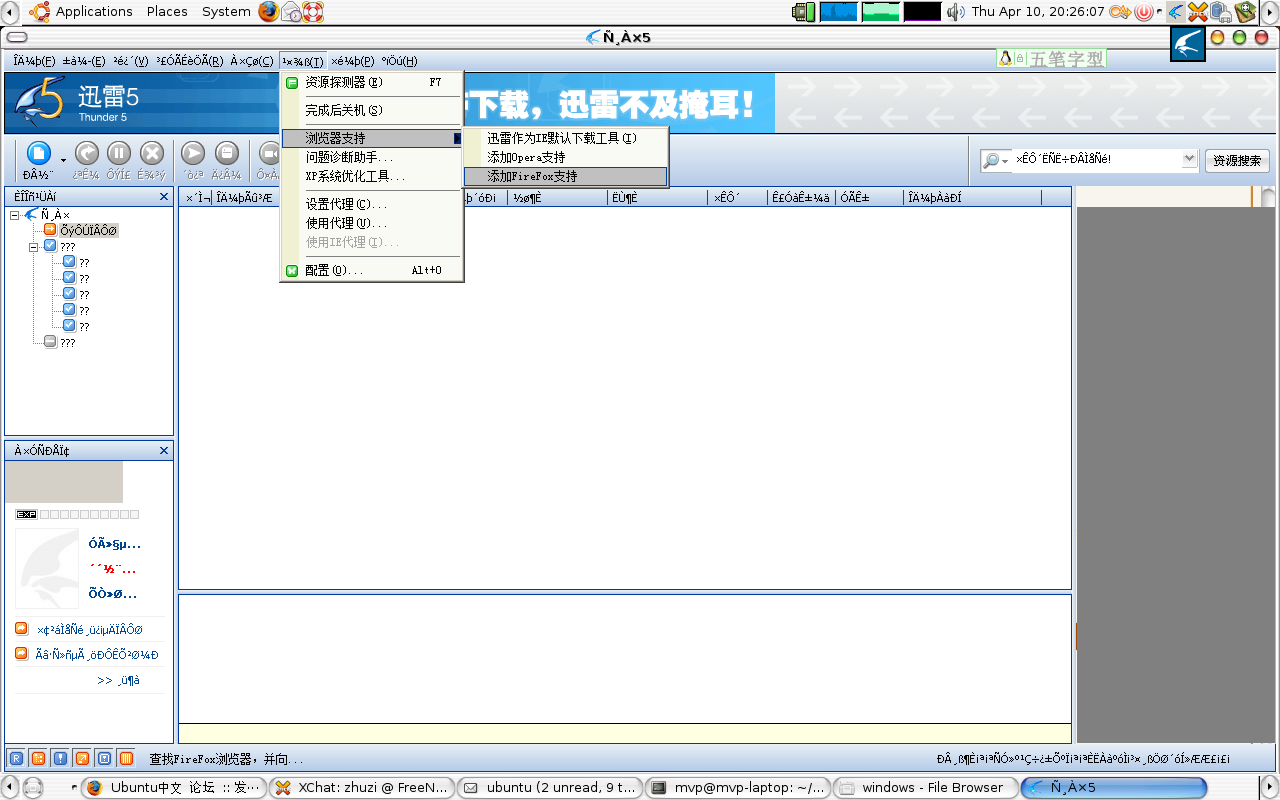Open 问题诊断助手 from the menu
Screen dimensions: 1280x800
click(372, 157)
